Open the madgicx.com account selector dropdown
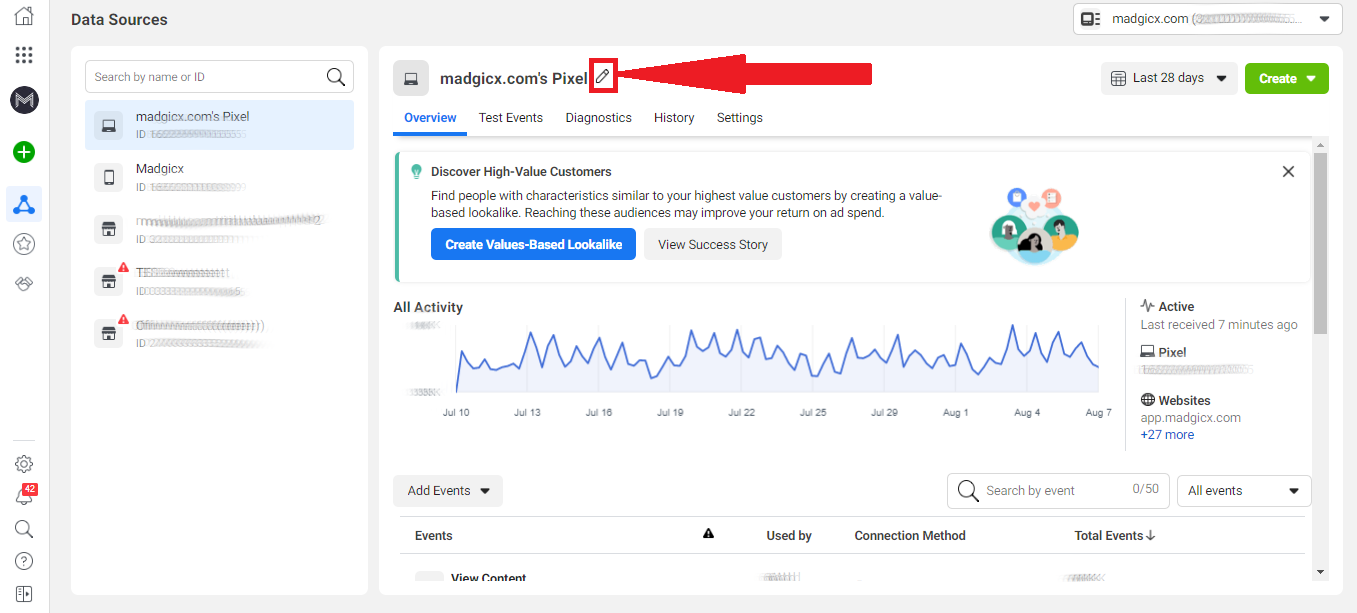 1208,19
